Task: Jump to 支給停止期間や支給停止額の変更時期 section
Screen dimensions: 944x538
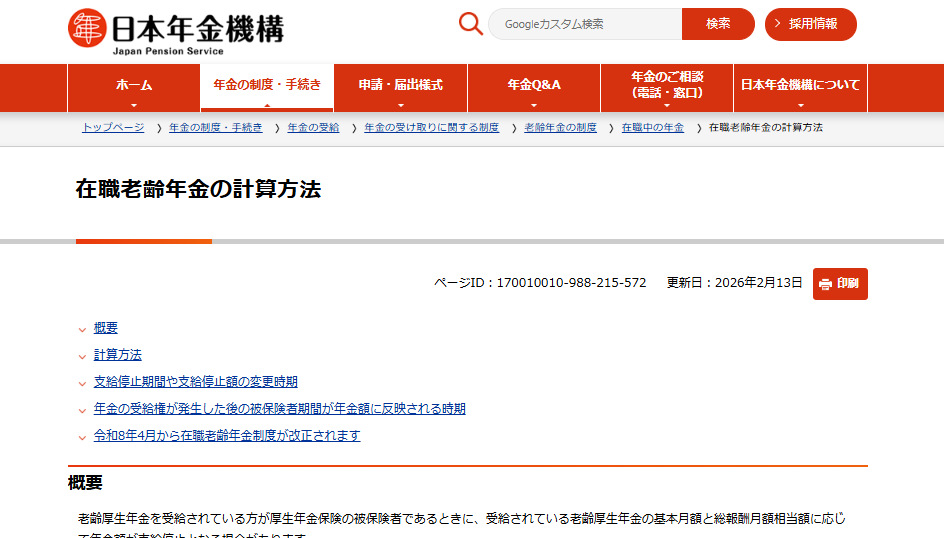Action: tap(195, 382)
